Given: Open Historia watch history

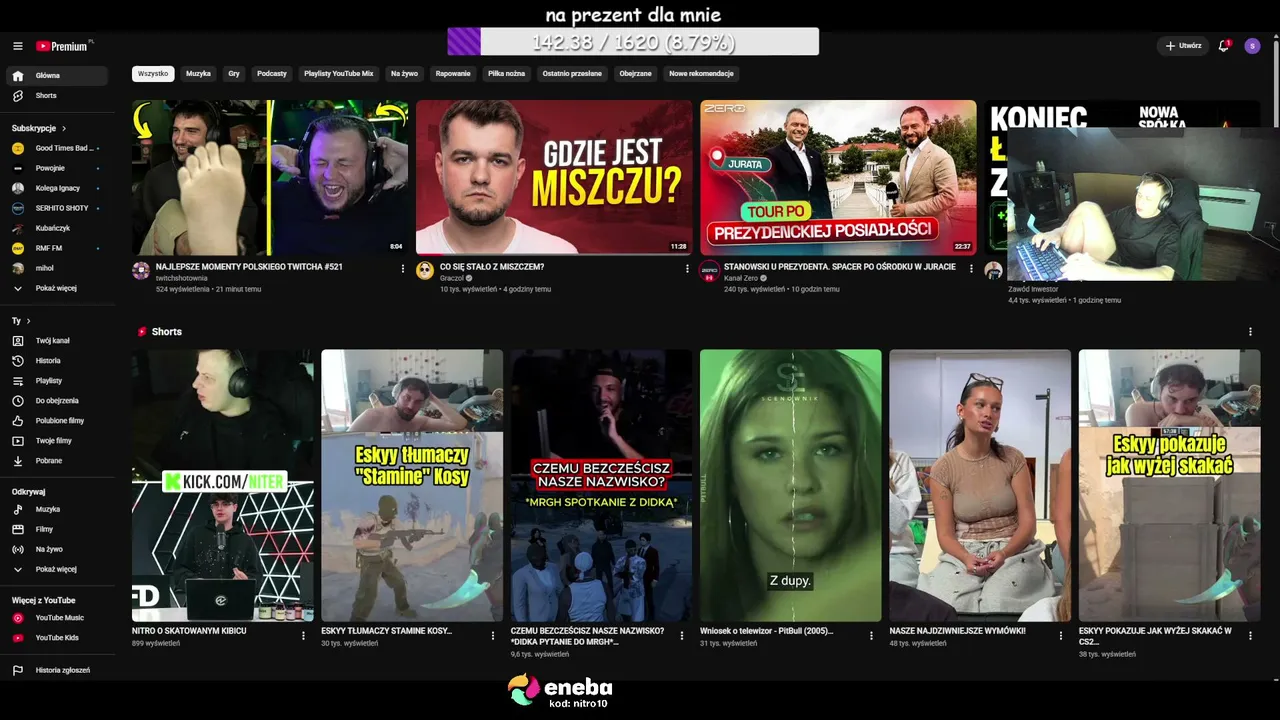Looking at the screenshot, I should click(57, 361).
